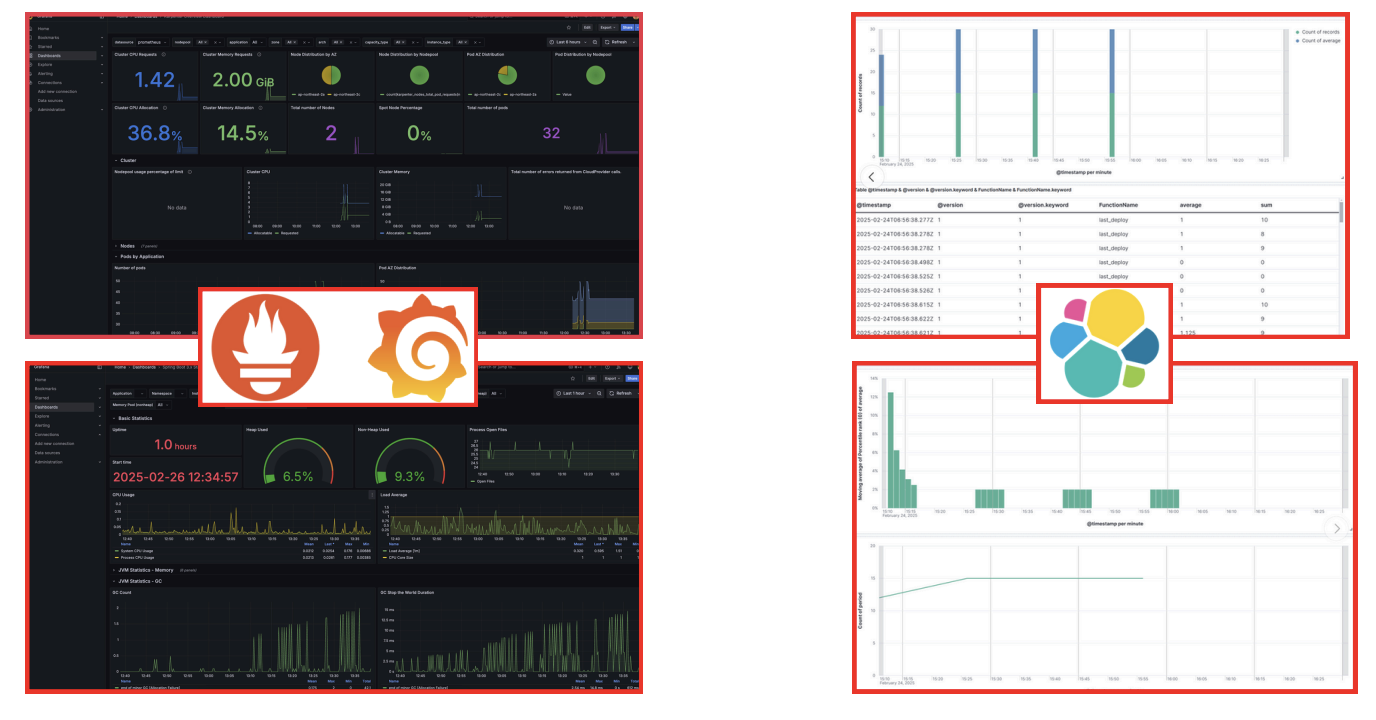Click Refresh in the Spring Boot dashboard
This screenshot has width=1376, height=720.
click(621, 393)
